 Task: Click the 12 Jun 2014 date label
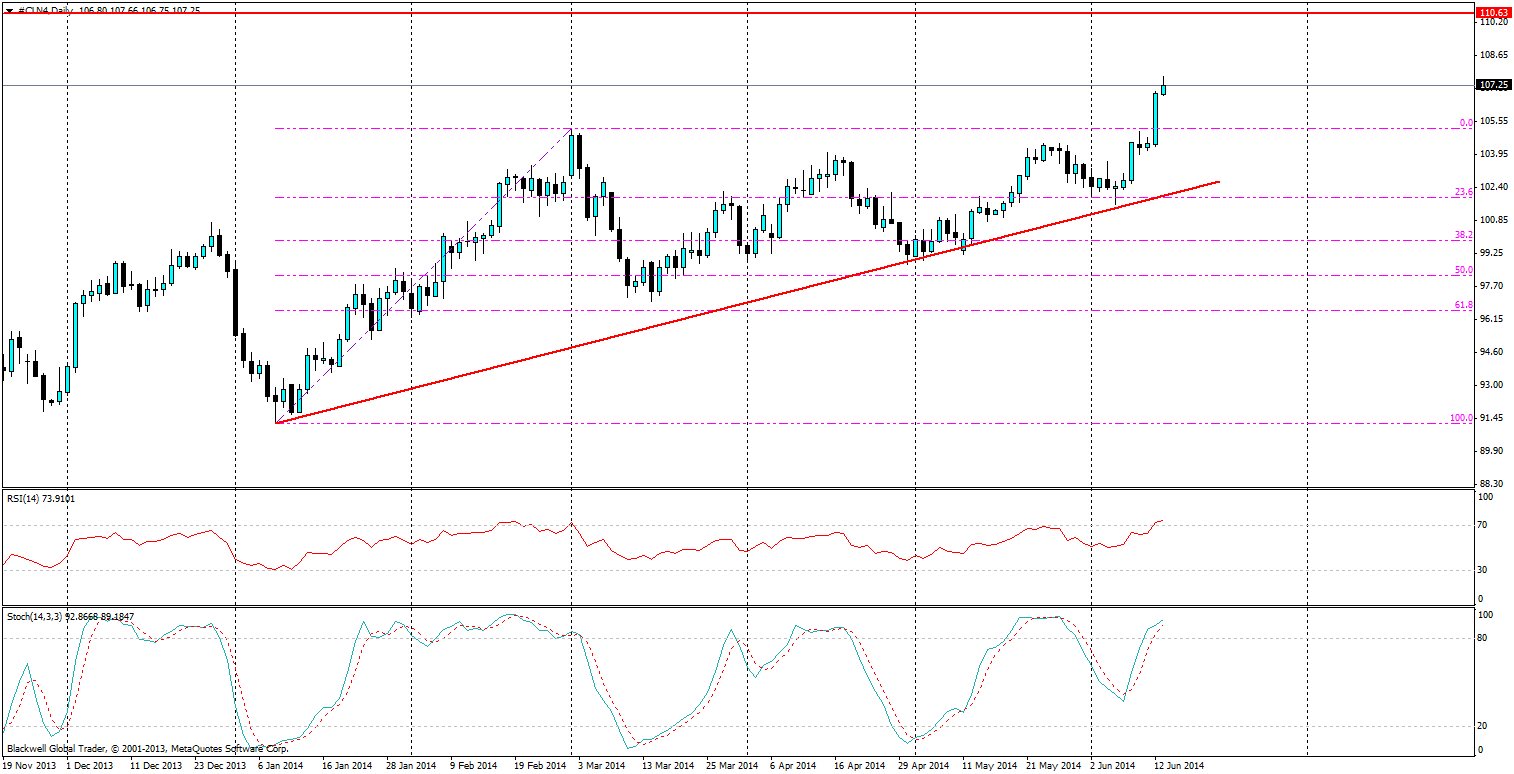click(1179, 766)
